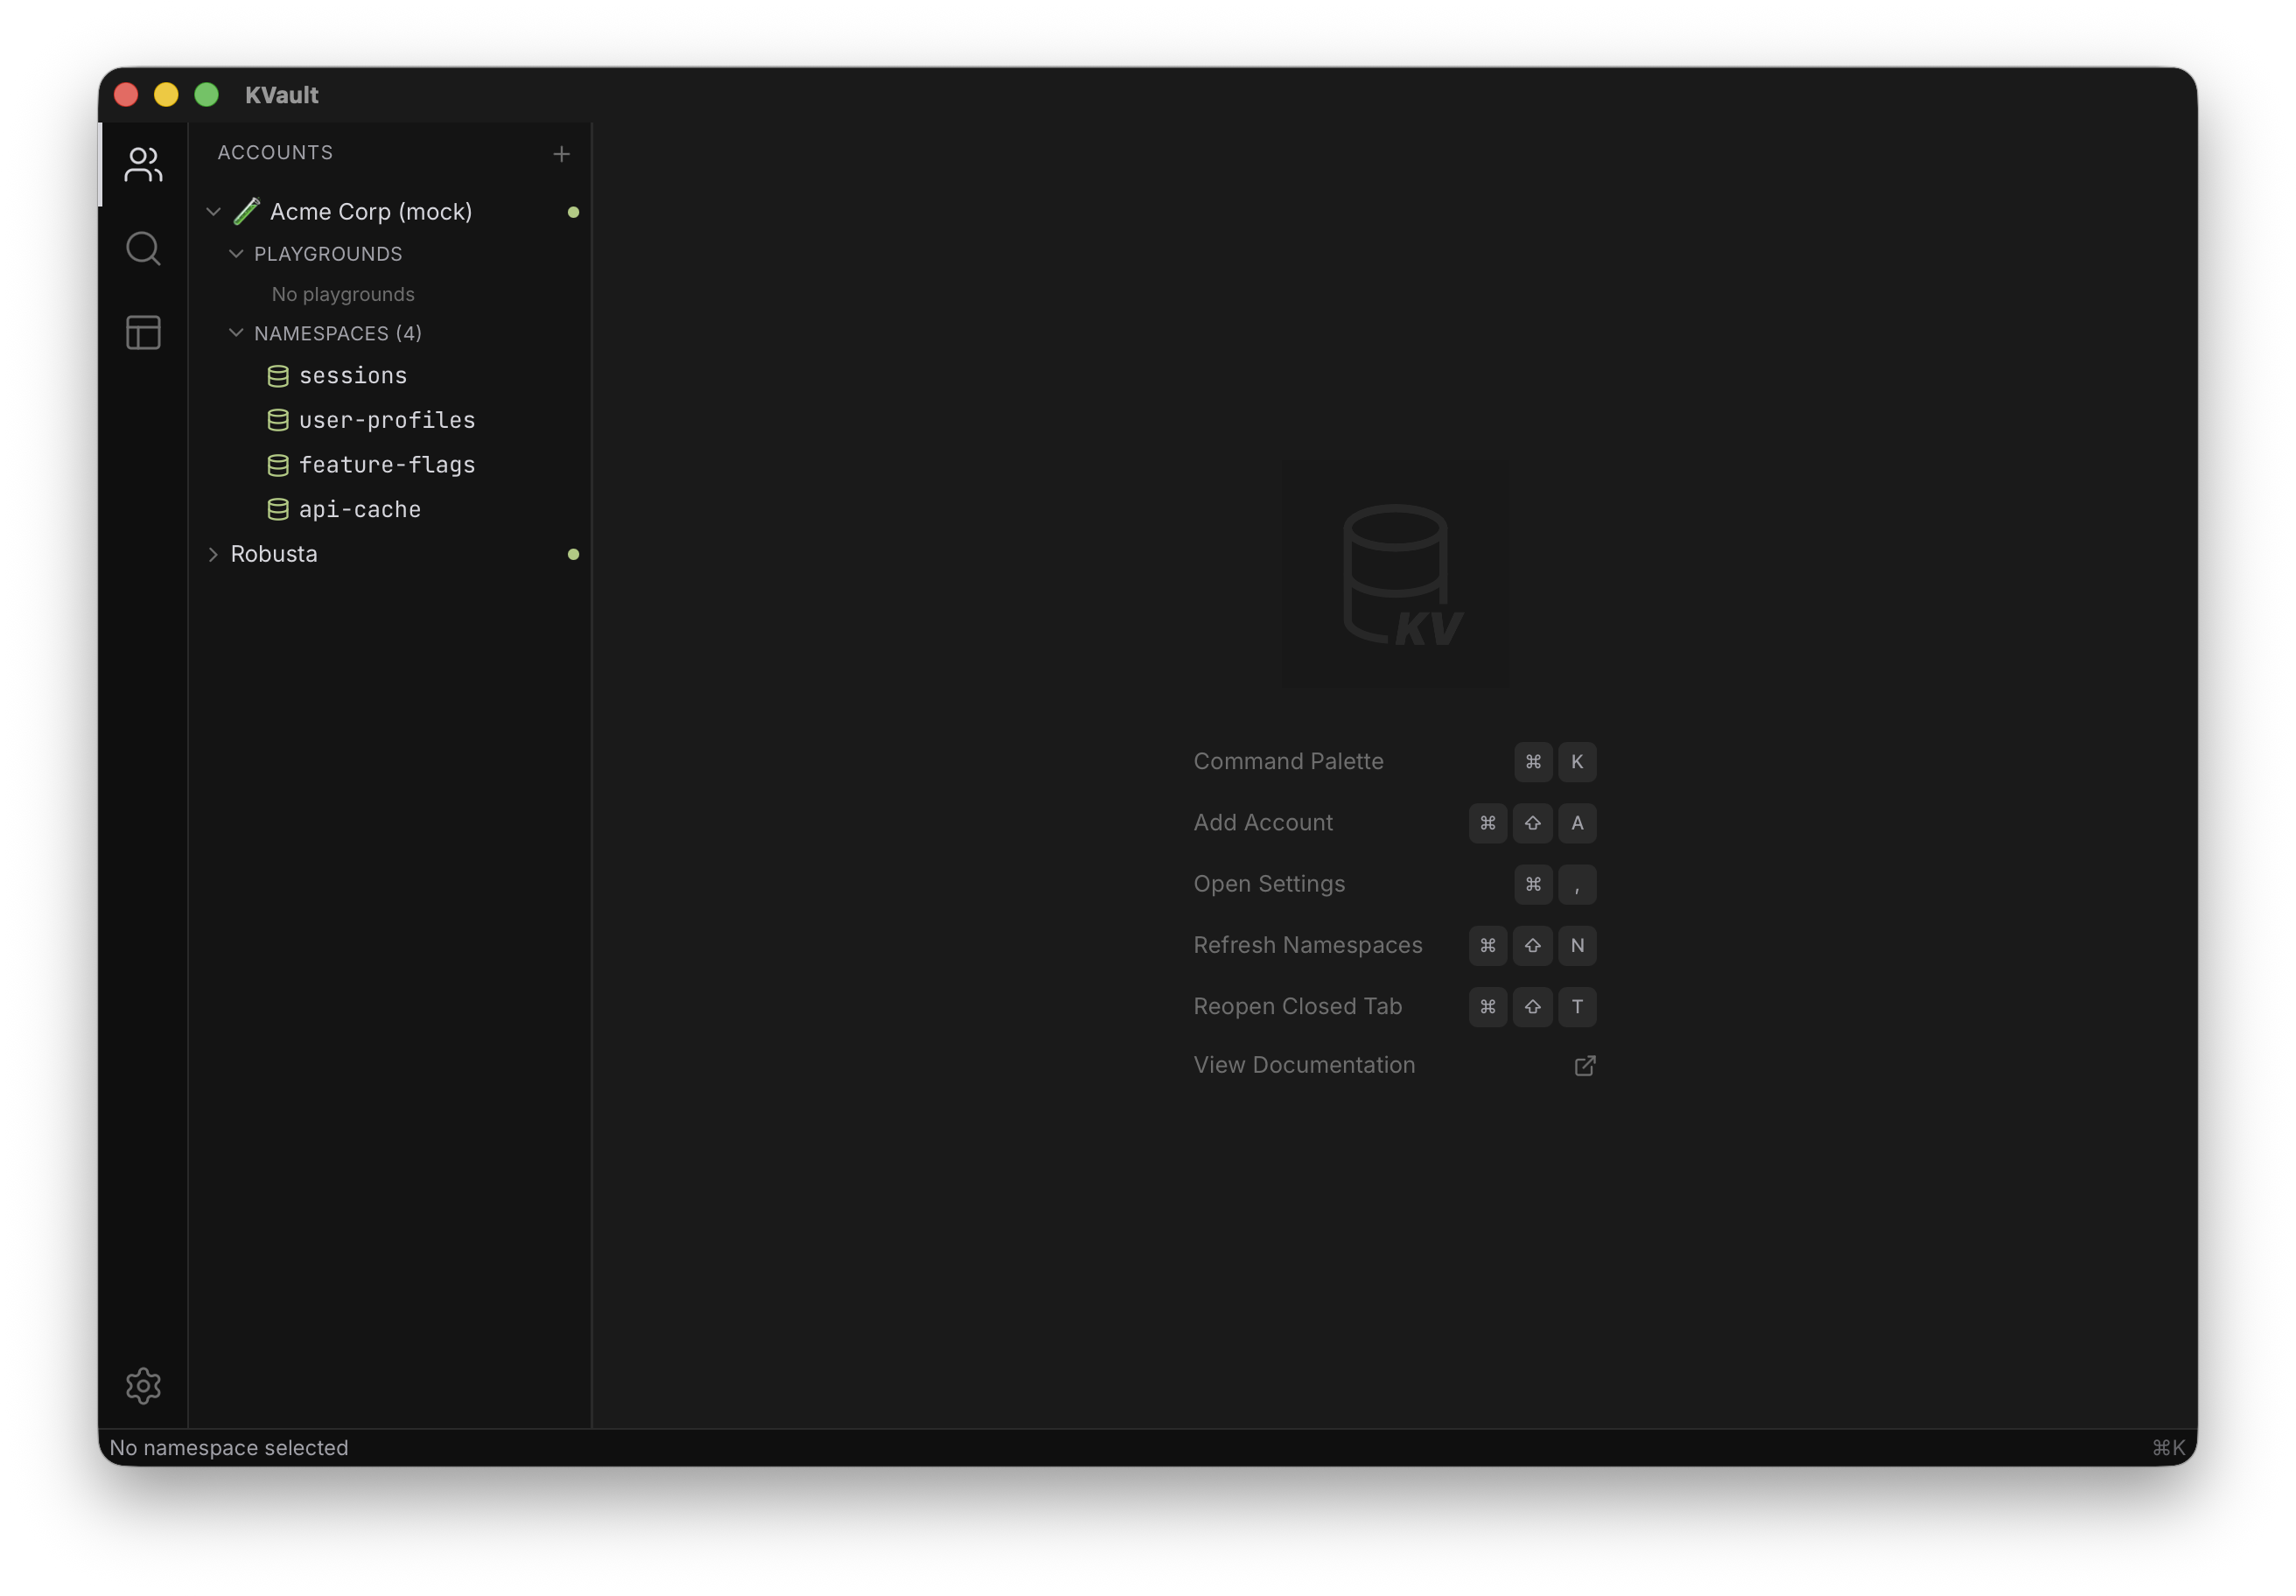Click the green status dot next to Acme Corp
2296x1596 pixels.
(574, 212)
